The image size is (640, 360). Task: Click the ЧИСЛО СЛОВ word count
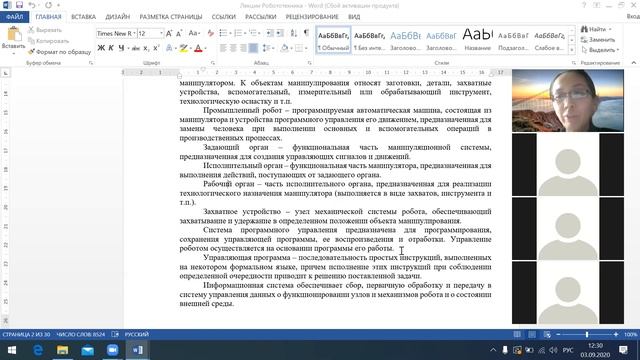pos(80,334)
